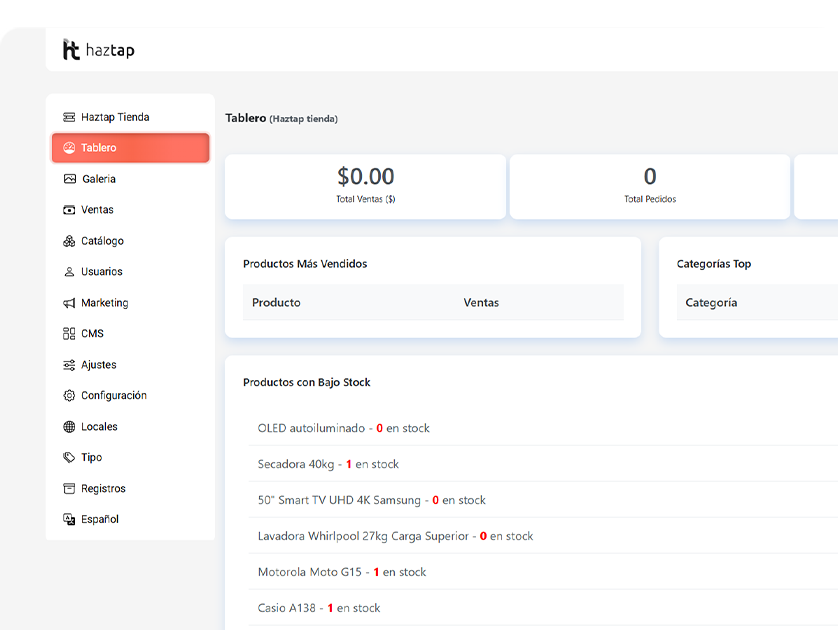The height and width of the screenshot is (630, 838).
Task: Click the CMS grid icon
Action: [69, 334]
